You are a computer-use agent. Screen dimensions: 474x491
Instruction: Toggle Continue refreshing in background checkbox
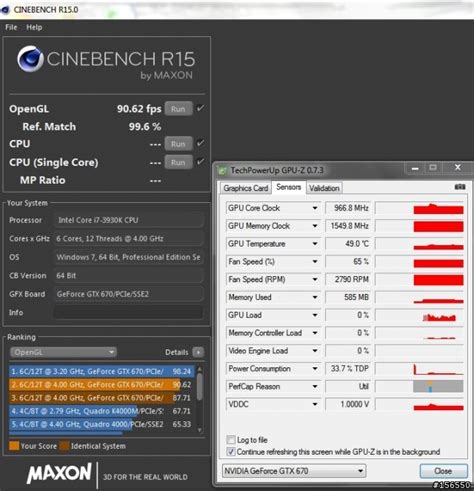230,452
